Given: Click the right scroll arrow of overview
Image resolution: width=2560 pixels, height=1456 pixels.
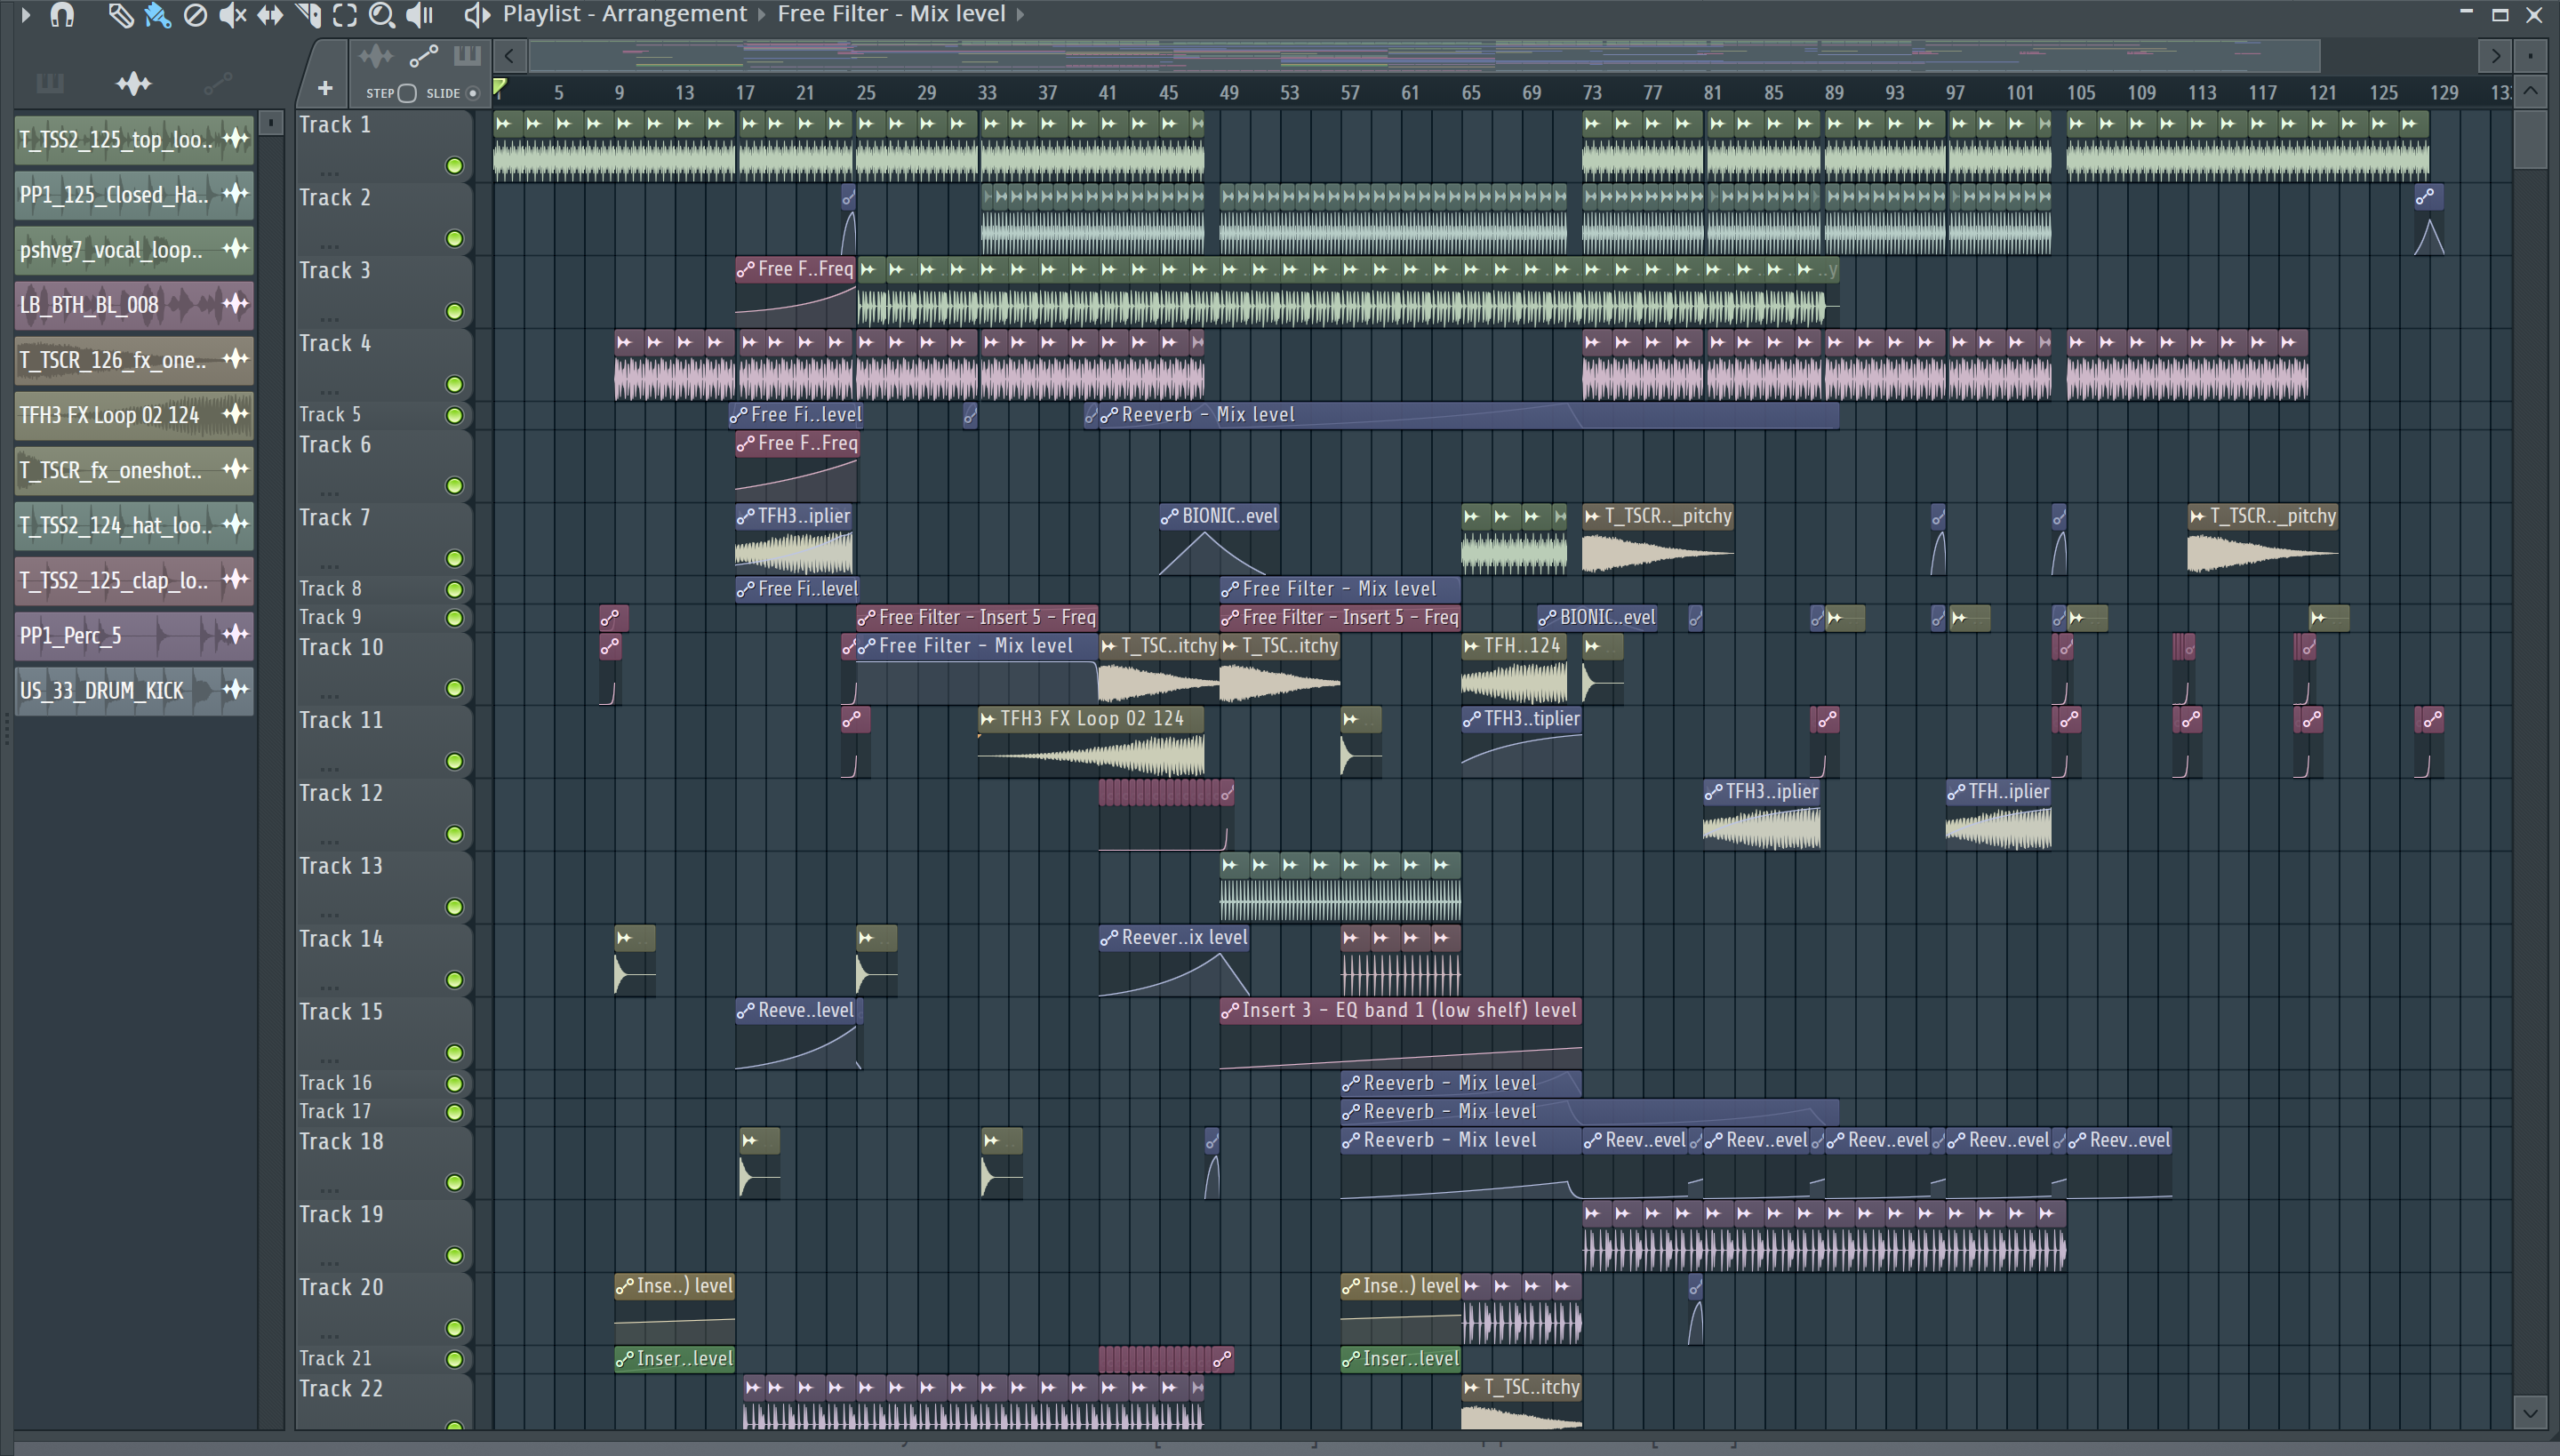Looking at the screenshot, I should click(x=2496, y=56).
